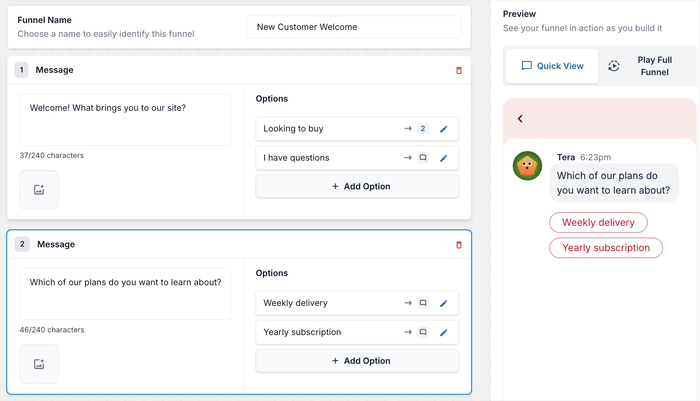Screen dimensions: 700x401
Task: Delete Message 2 with trash icon
Action: 459,244
